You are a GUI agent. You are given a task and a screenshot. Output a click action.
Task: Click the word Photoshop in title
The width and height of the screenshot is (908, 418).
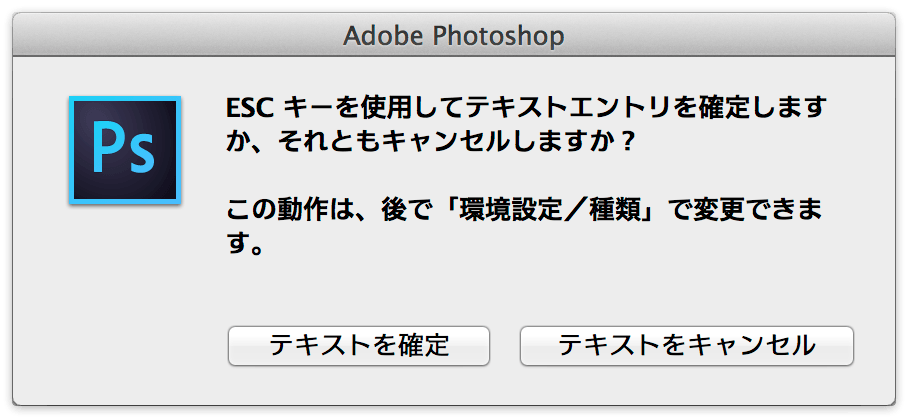tap(499, 36)
